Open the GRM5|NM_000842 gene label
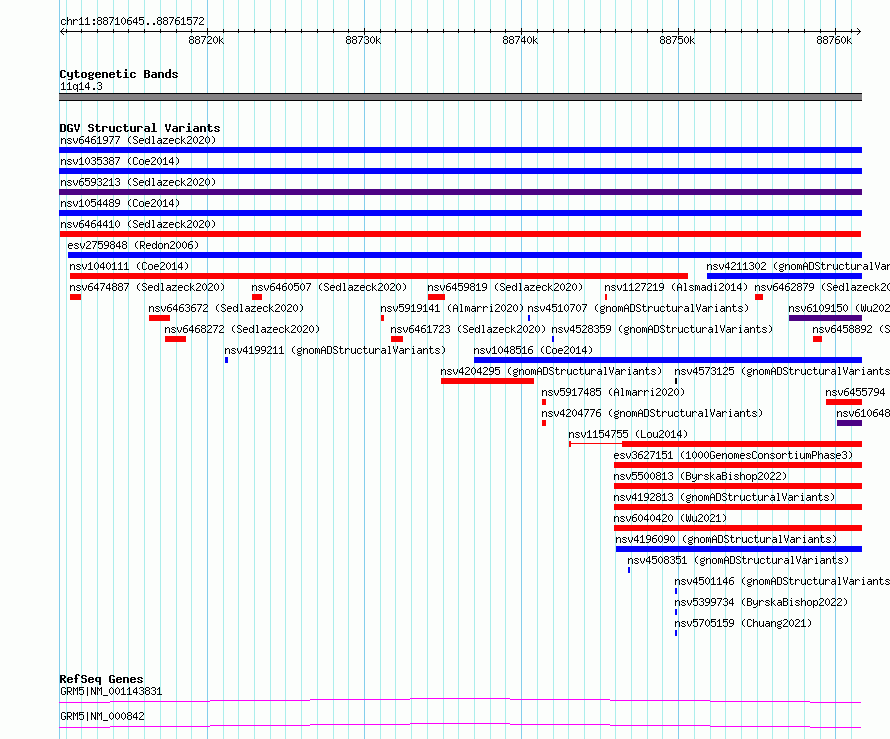The image size is (890, 739). pos(102,716)
